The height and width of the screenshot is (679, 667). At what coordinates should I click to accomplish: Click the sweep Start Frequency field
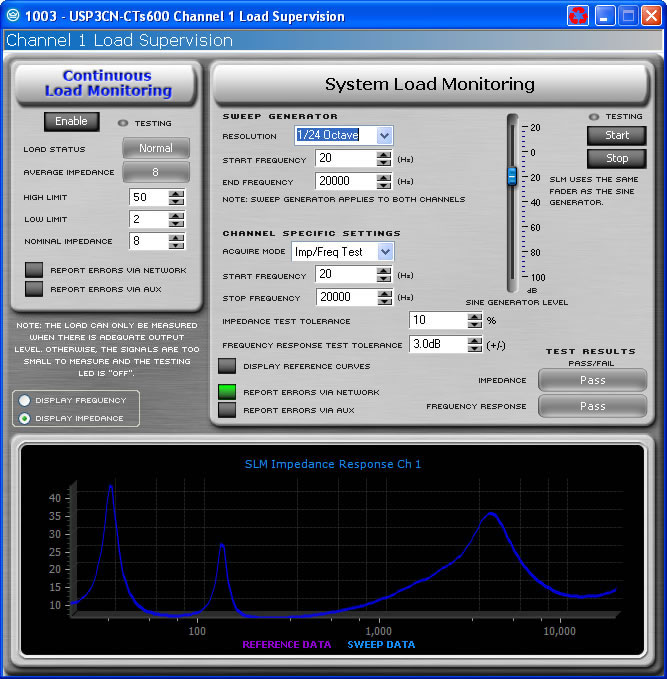(x=346, y=158)
